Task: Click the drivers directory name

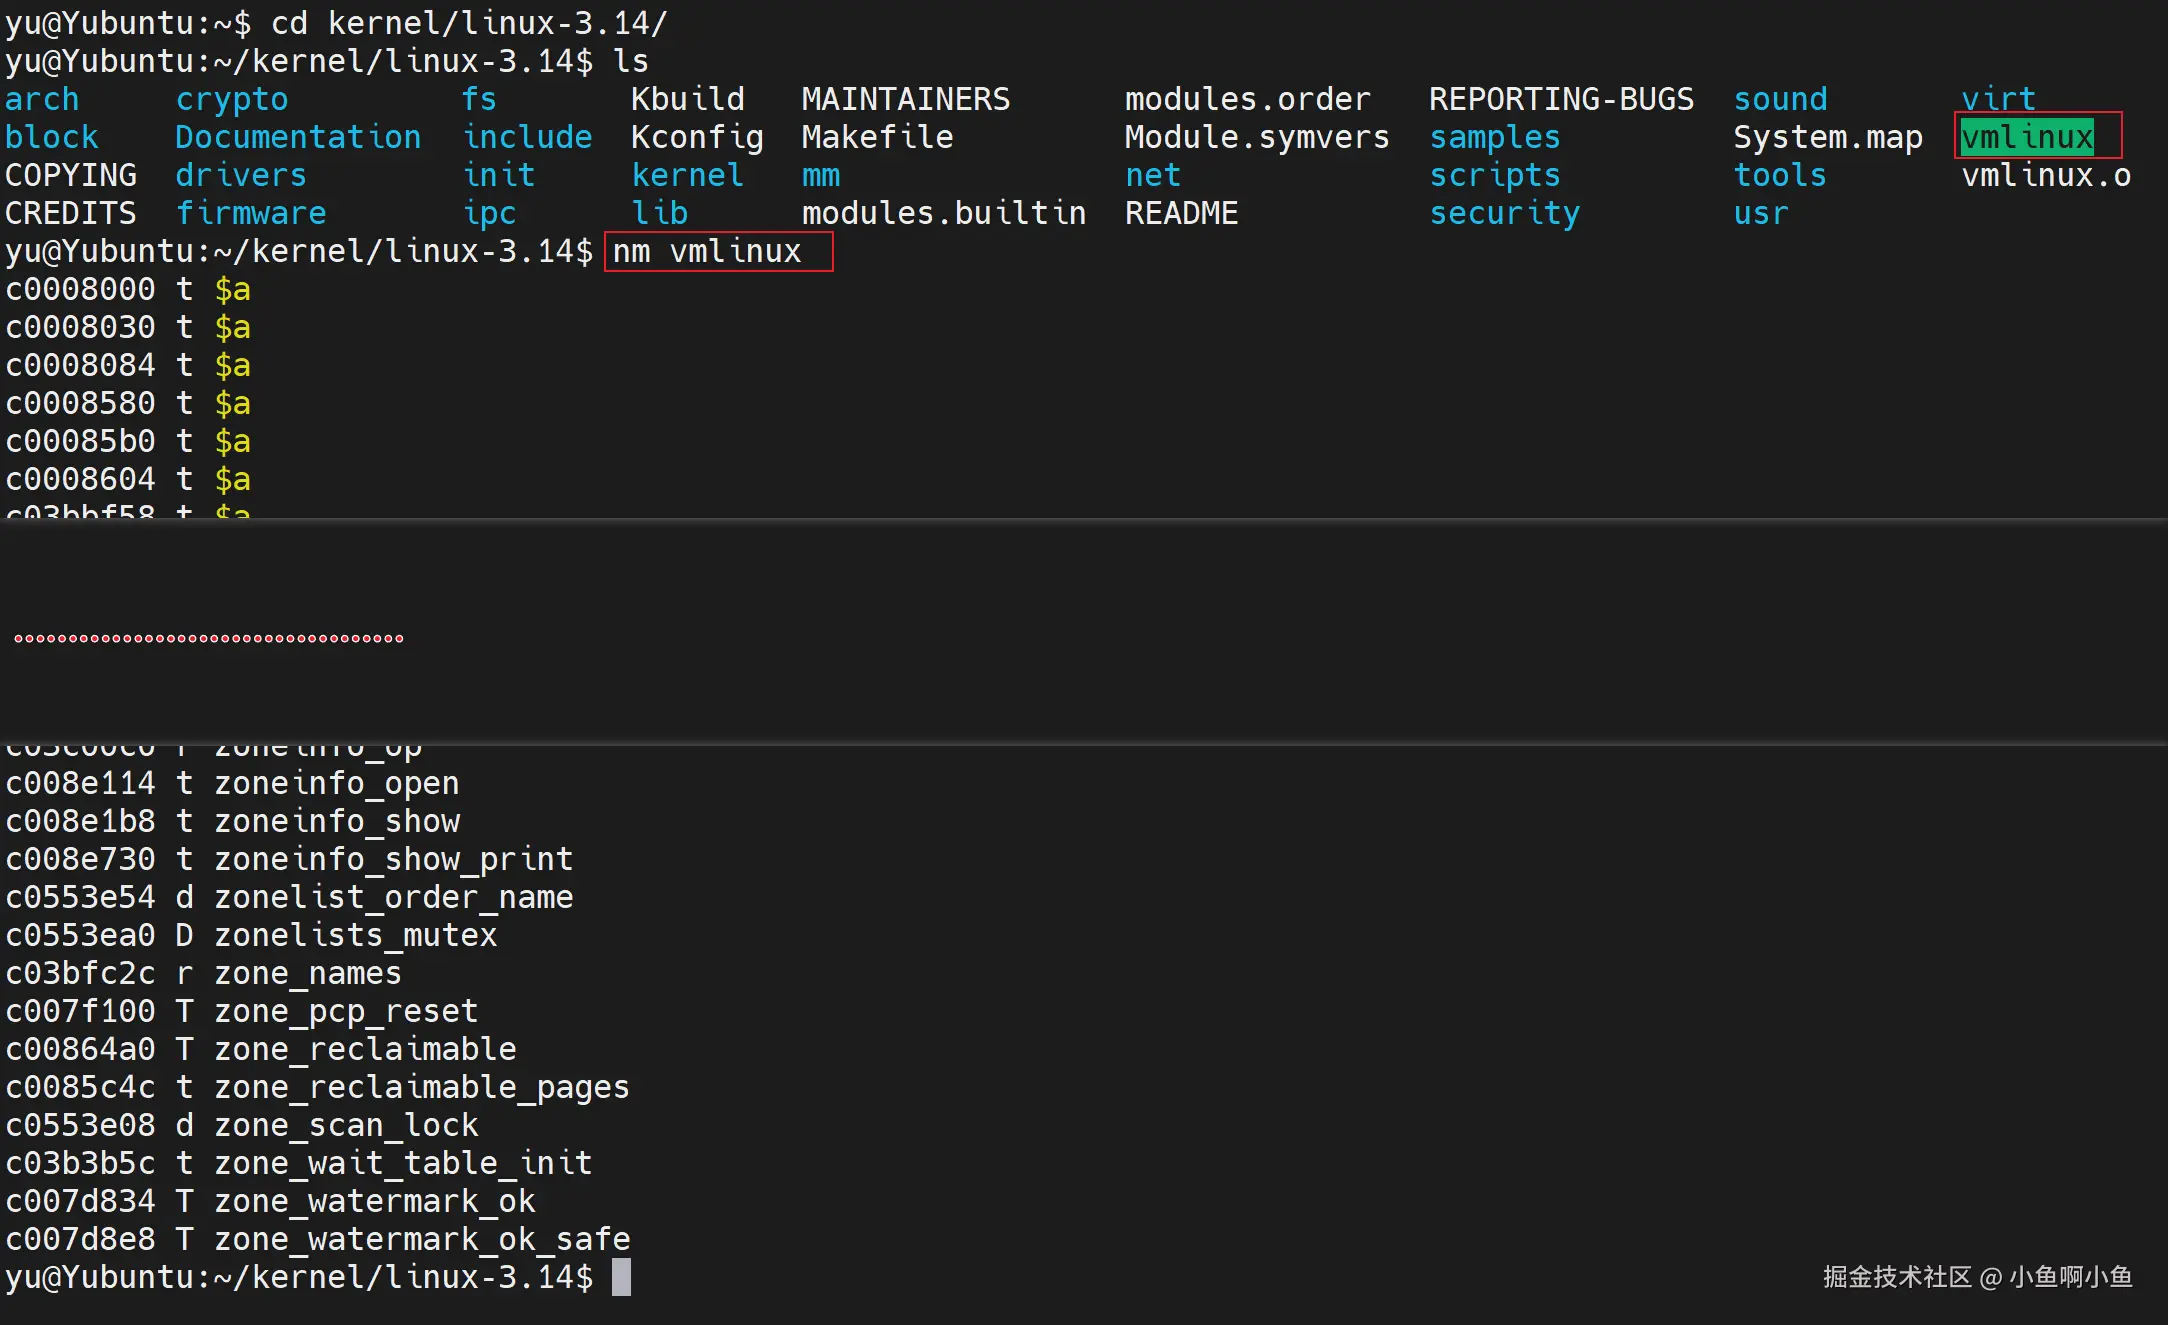Action: [x=240, y=175]
